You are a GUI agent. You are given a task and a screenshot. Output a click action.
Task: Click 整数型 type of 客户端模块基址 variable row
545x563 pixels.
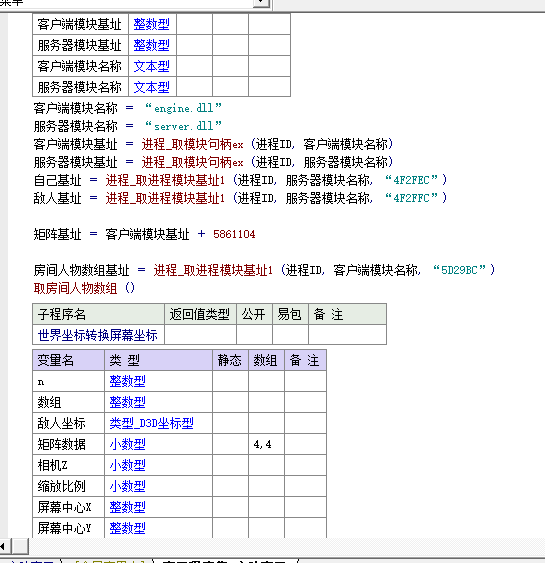pyautogui.click(x=152, y=24)
